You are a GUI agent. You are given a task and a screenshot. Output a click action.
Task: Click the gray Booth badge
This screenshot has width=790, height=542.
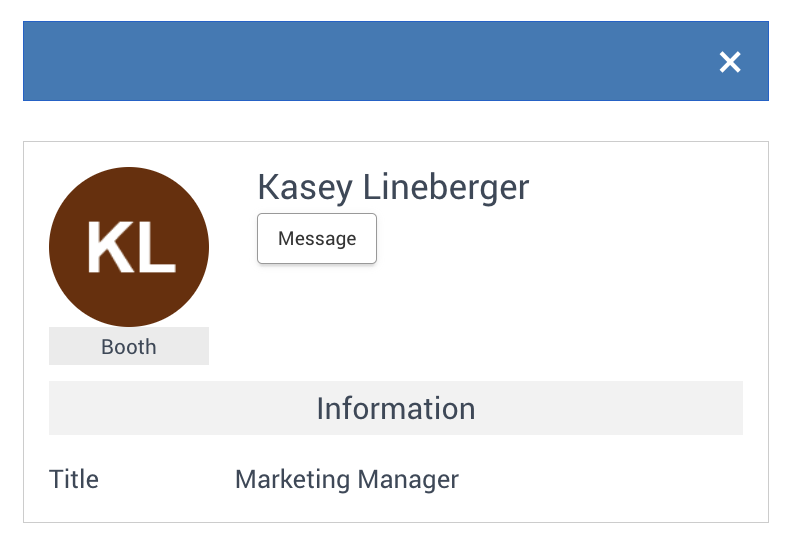[x=129, y=347]
